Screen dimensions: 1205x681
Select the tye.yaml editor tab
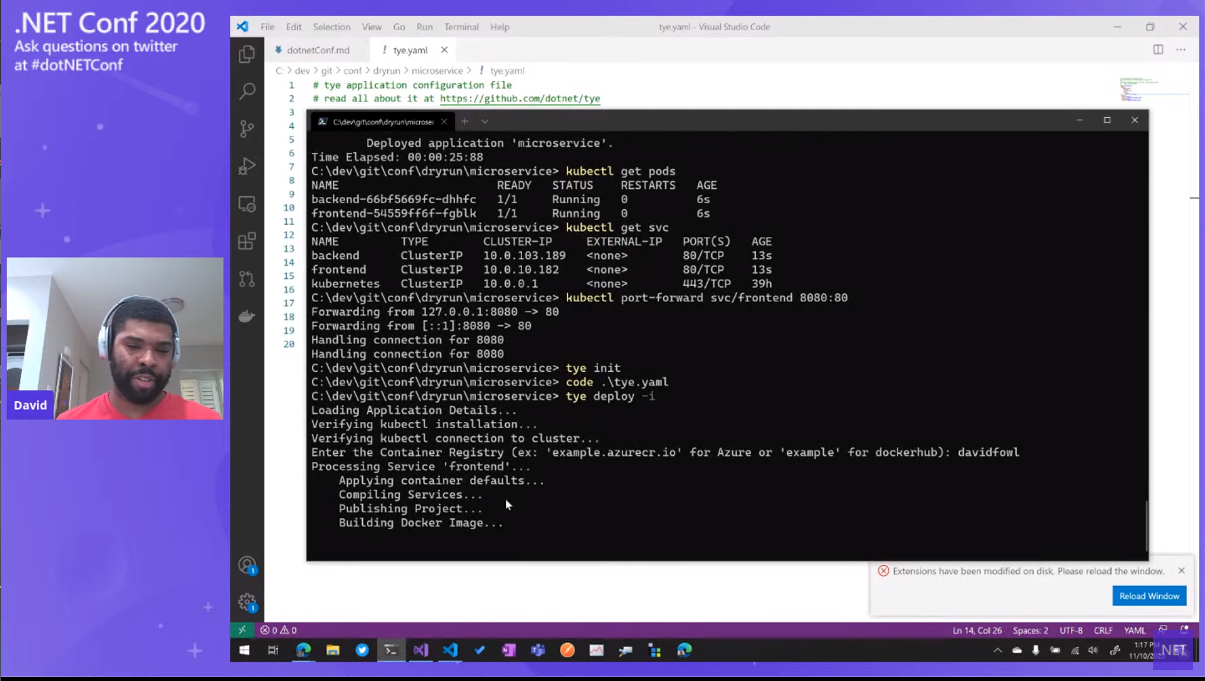click(412, 50)
